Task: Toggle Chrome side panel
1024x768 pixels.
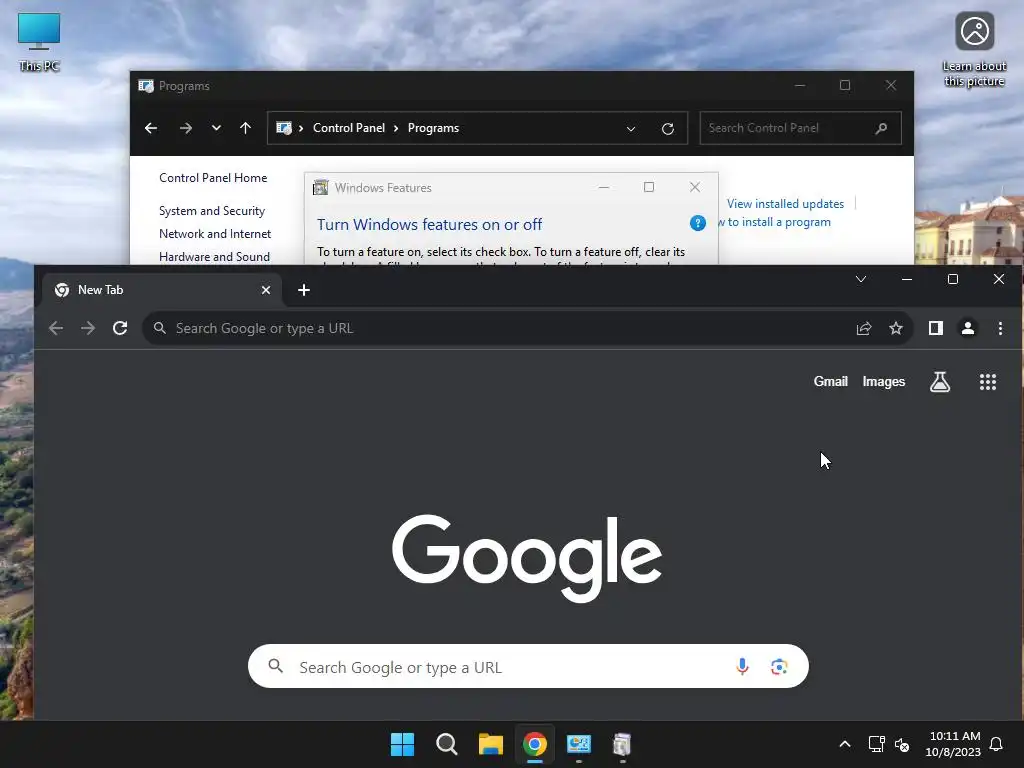Action: pos(936,328)
